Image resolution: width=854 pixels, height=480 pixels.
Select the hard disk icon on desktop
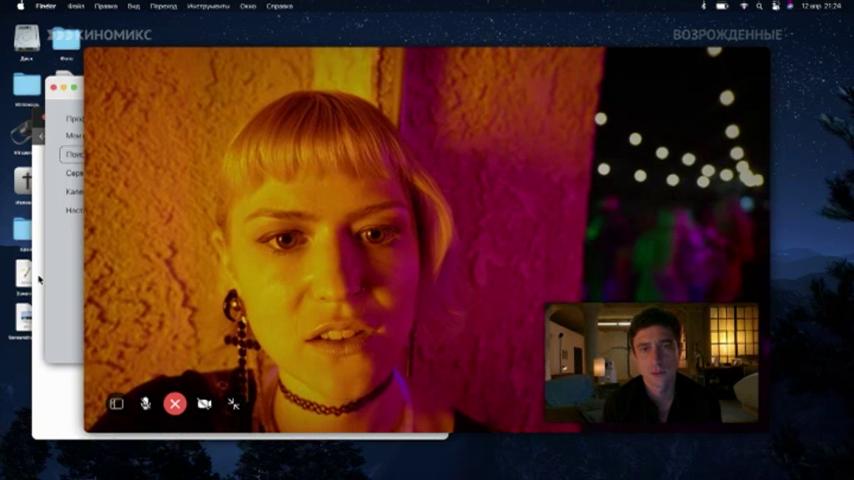click(27, 38)
